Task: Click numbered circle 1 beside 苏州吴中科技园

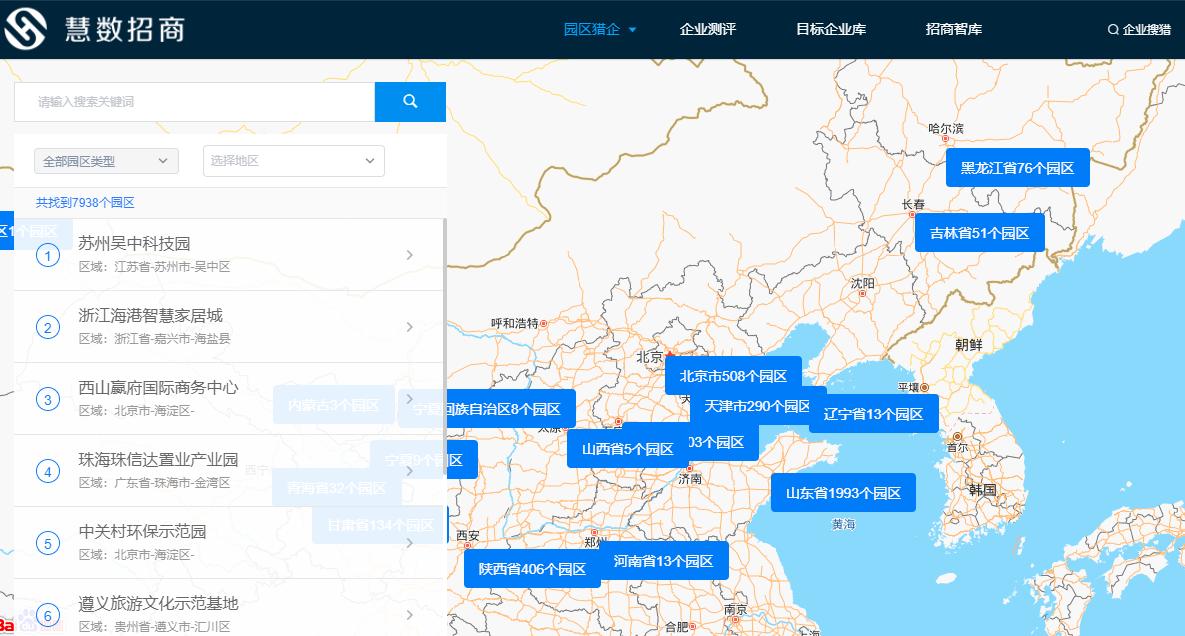Action: point(48,252)
